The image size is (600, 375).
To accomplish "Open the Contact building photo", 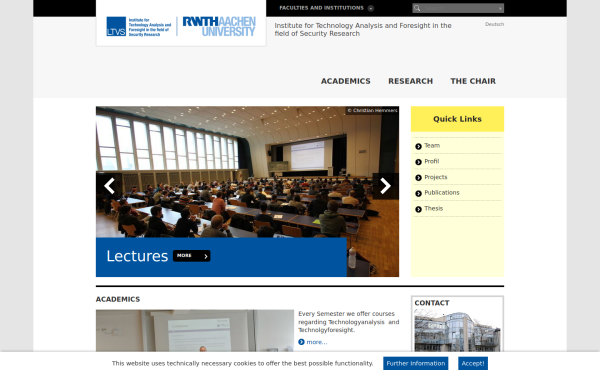I will pyautogui.click(x=457, y=331).
